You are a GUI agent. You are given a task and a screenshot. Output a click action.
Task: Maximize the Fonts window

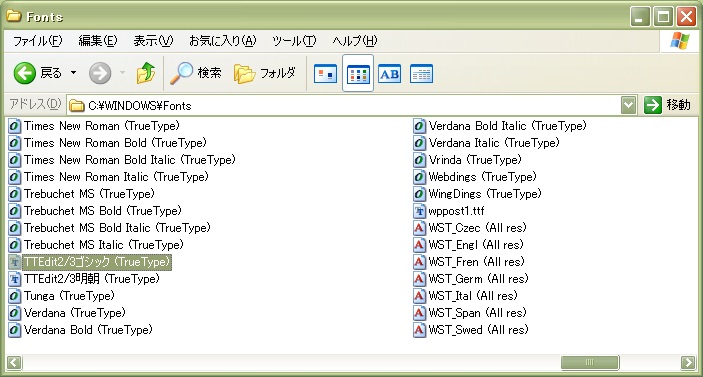pyautogui.click(x=664, y=17)
